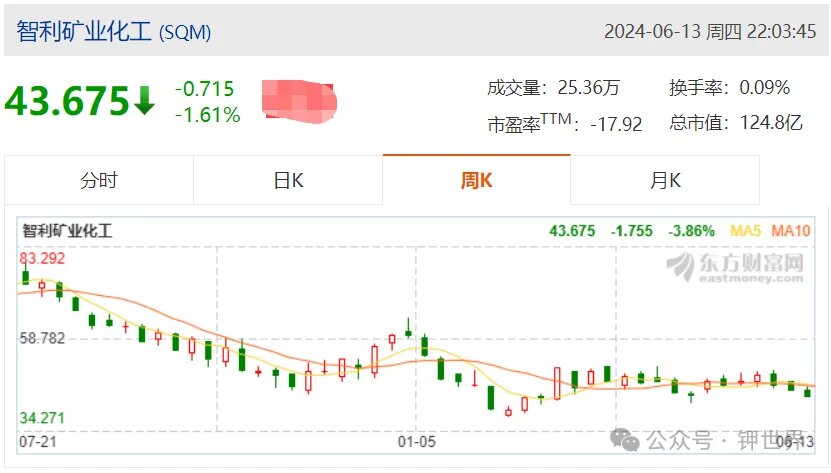
Task: Select the 周K weekly chart tab
Action: (x=476, y=180)
